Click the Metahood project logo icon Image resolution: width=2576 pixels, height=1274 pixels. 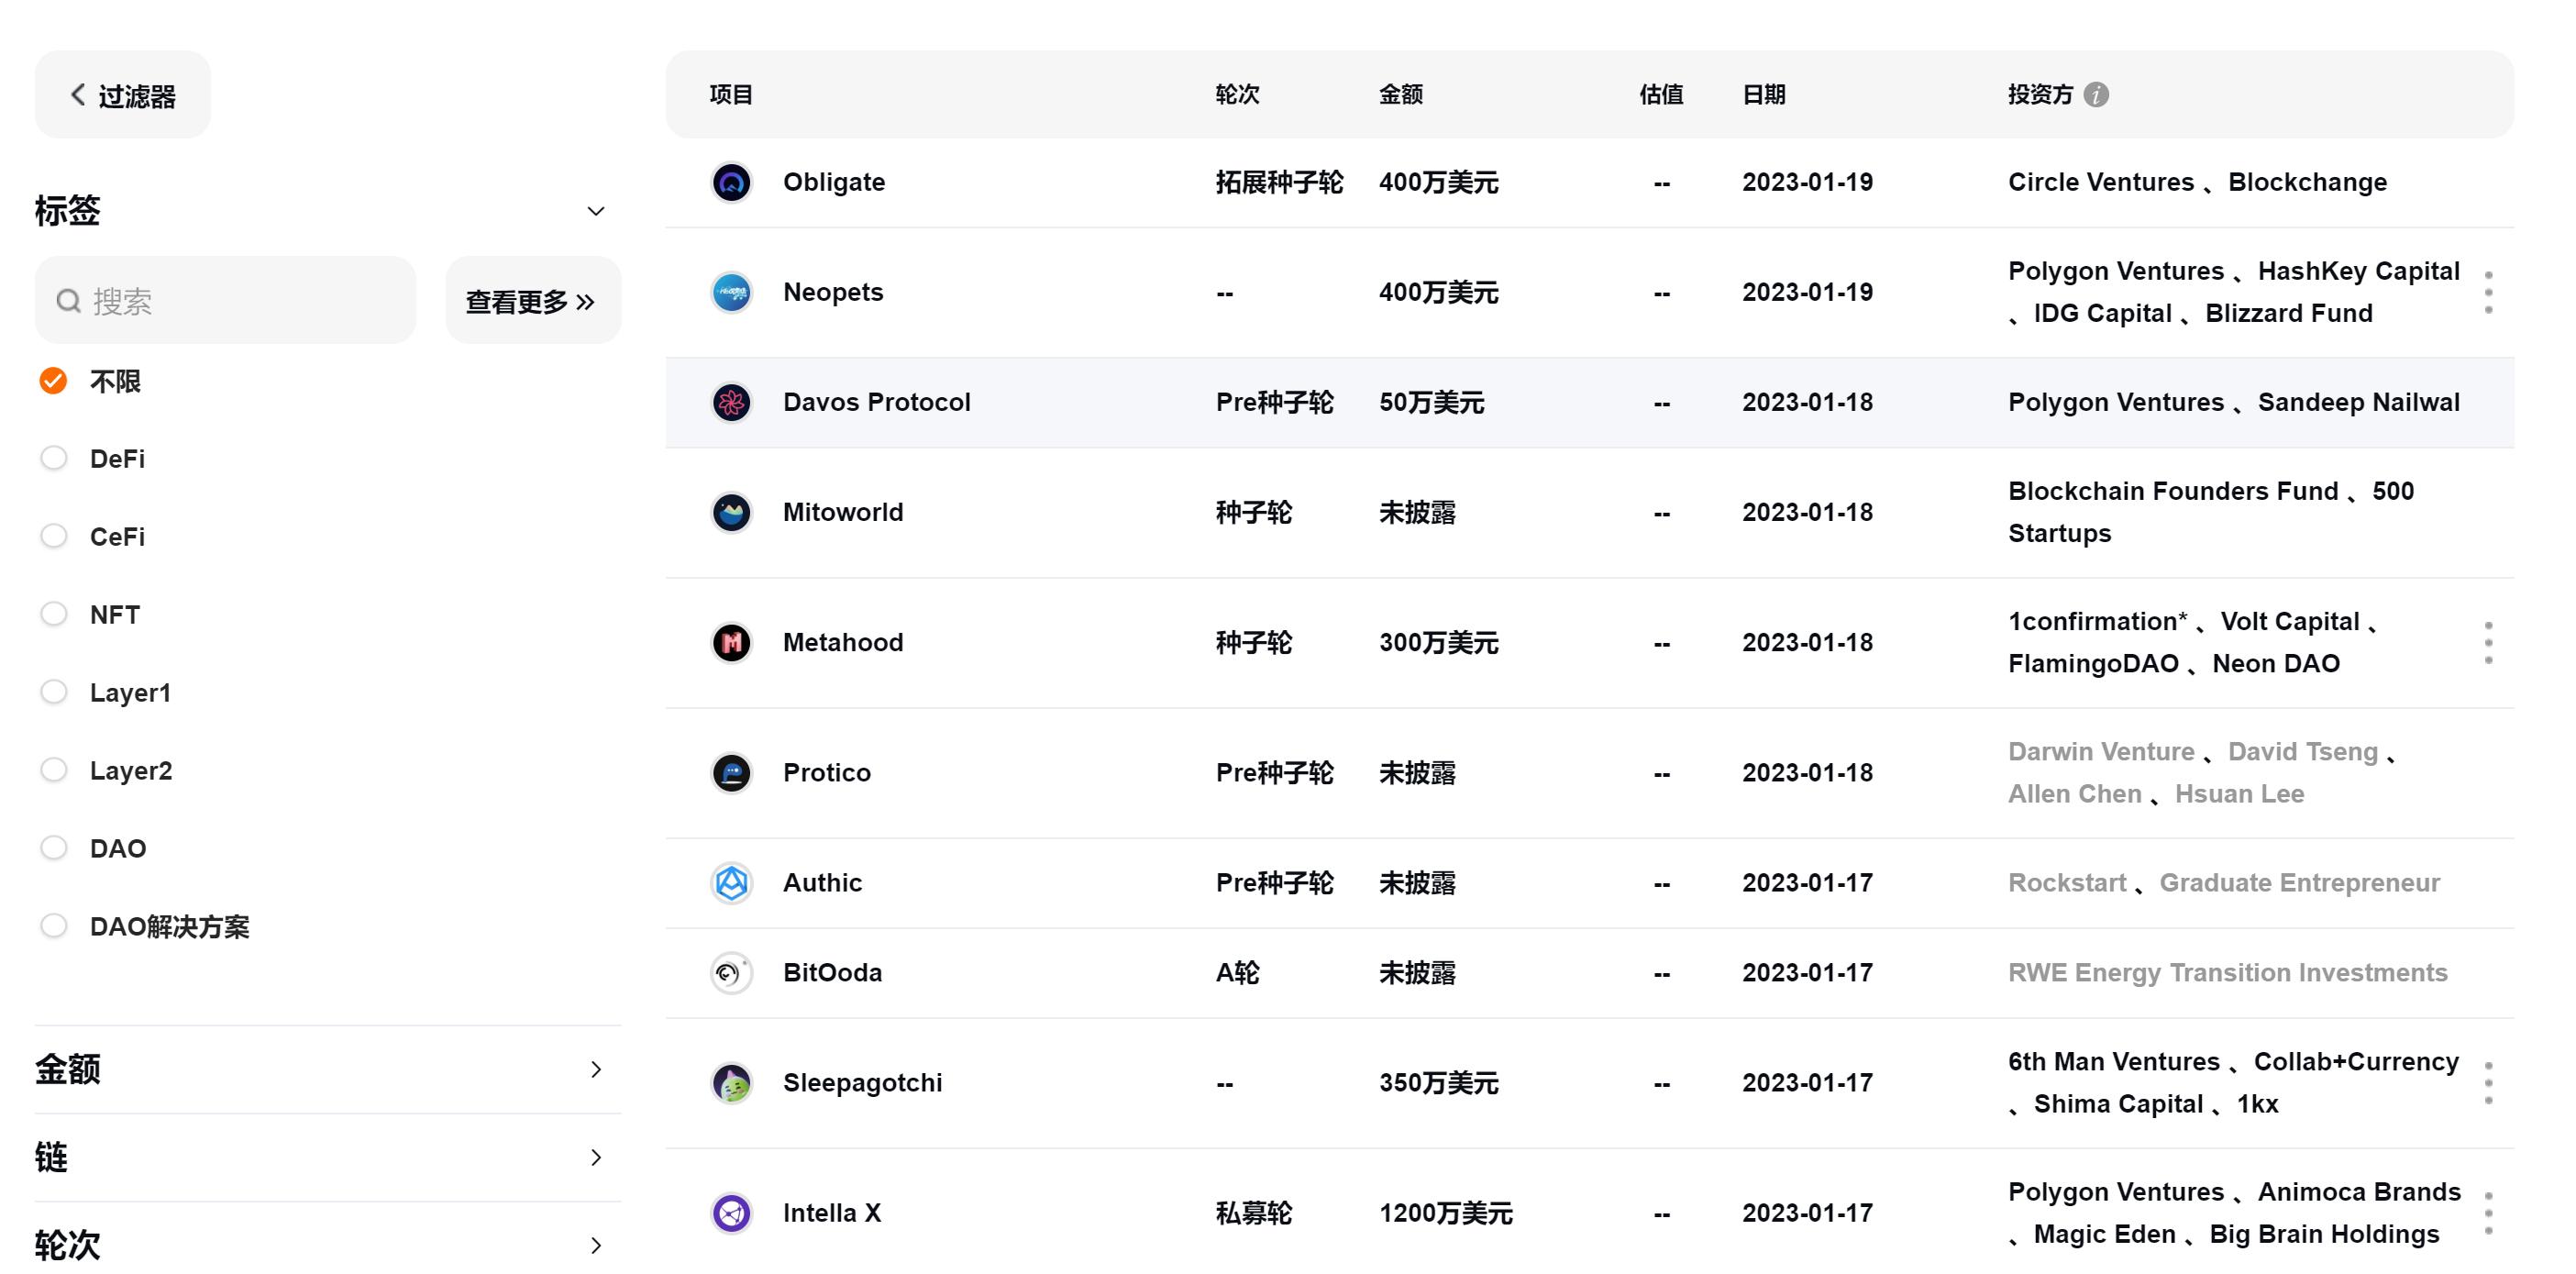(x=731, y=642)
